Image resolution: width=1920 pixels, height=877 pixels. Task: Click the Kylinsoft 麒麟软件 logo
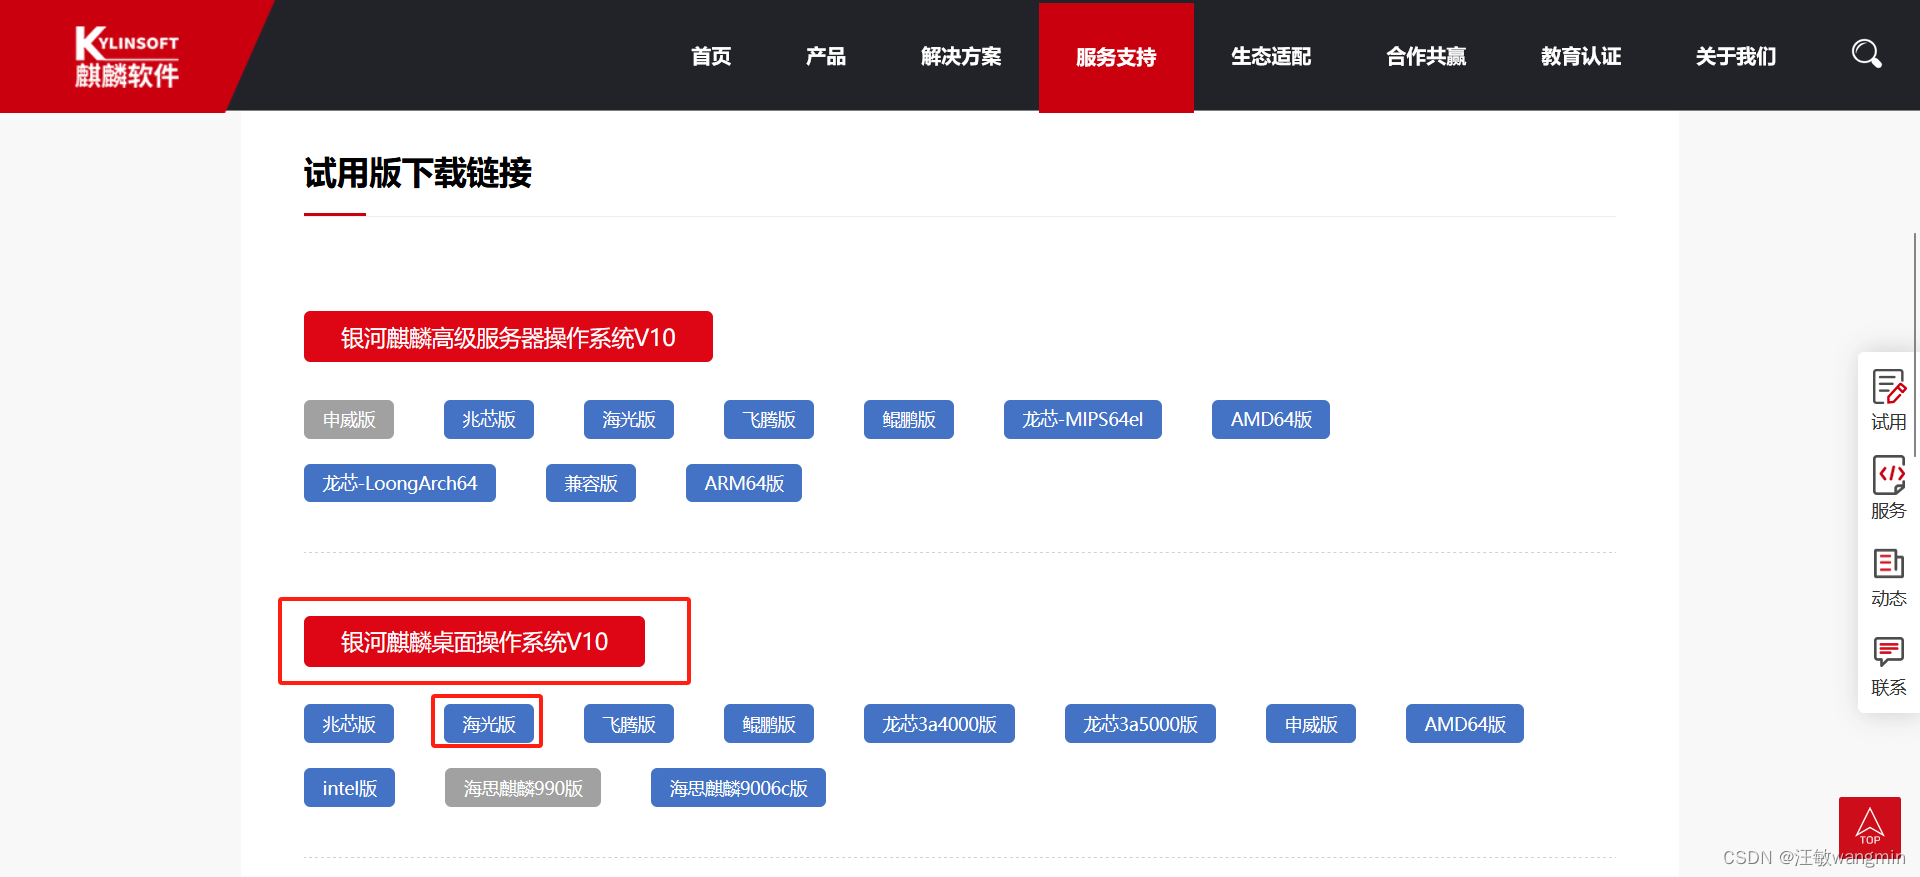(127, 57)
